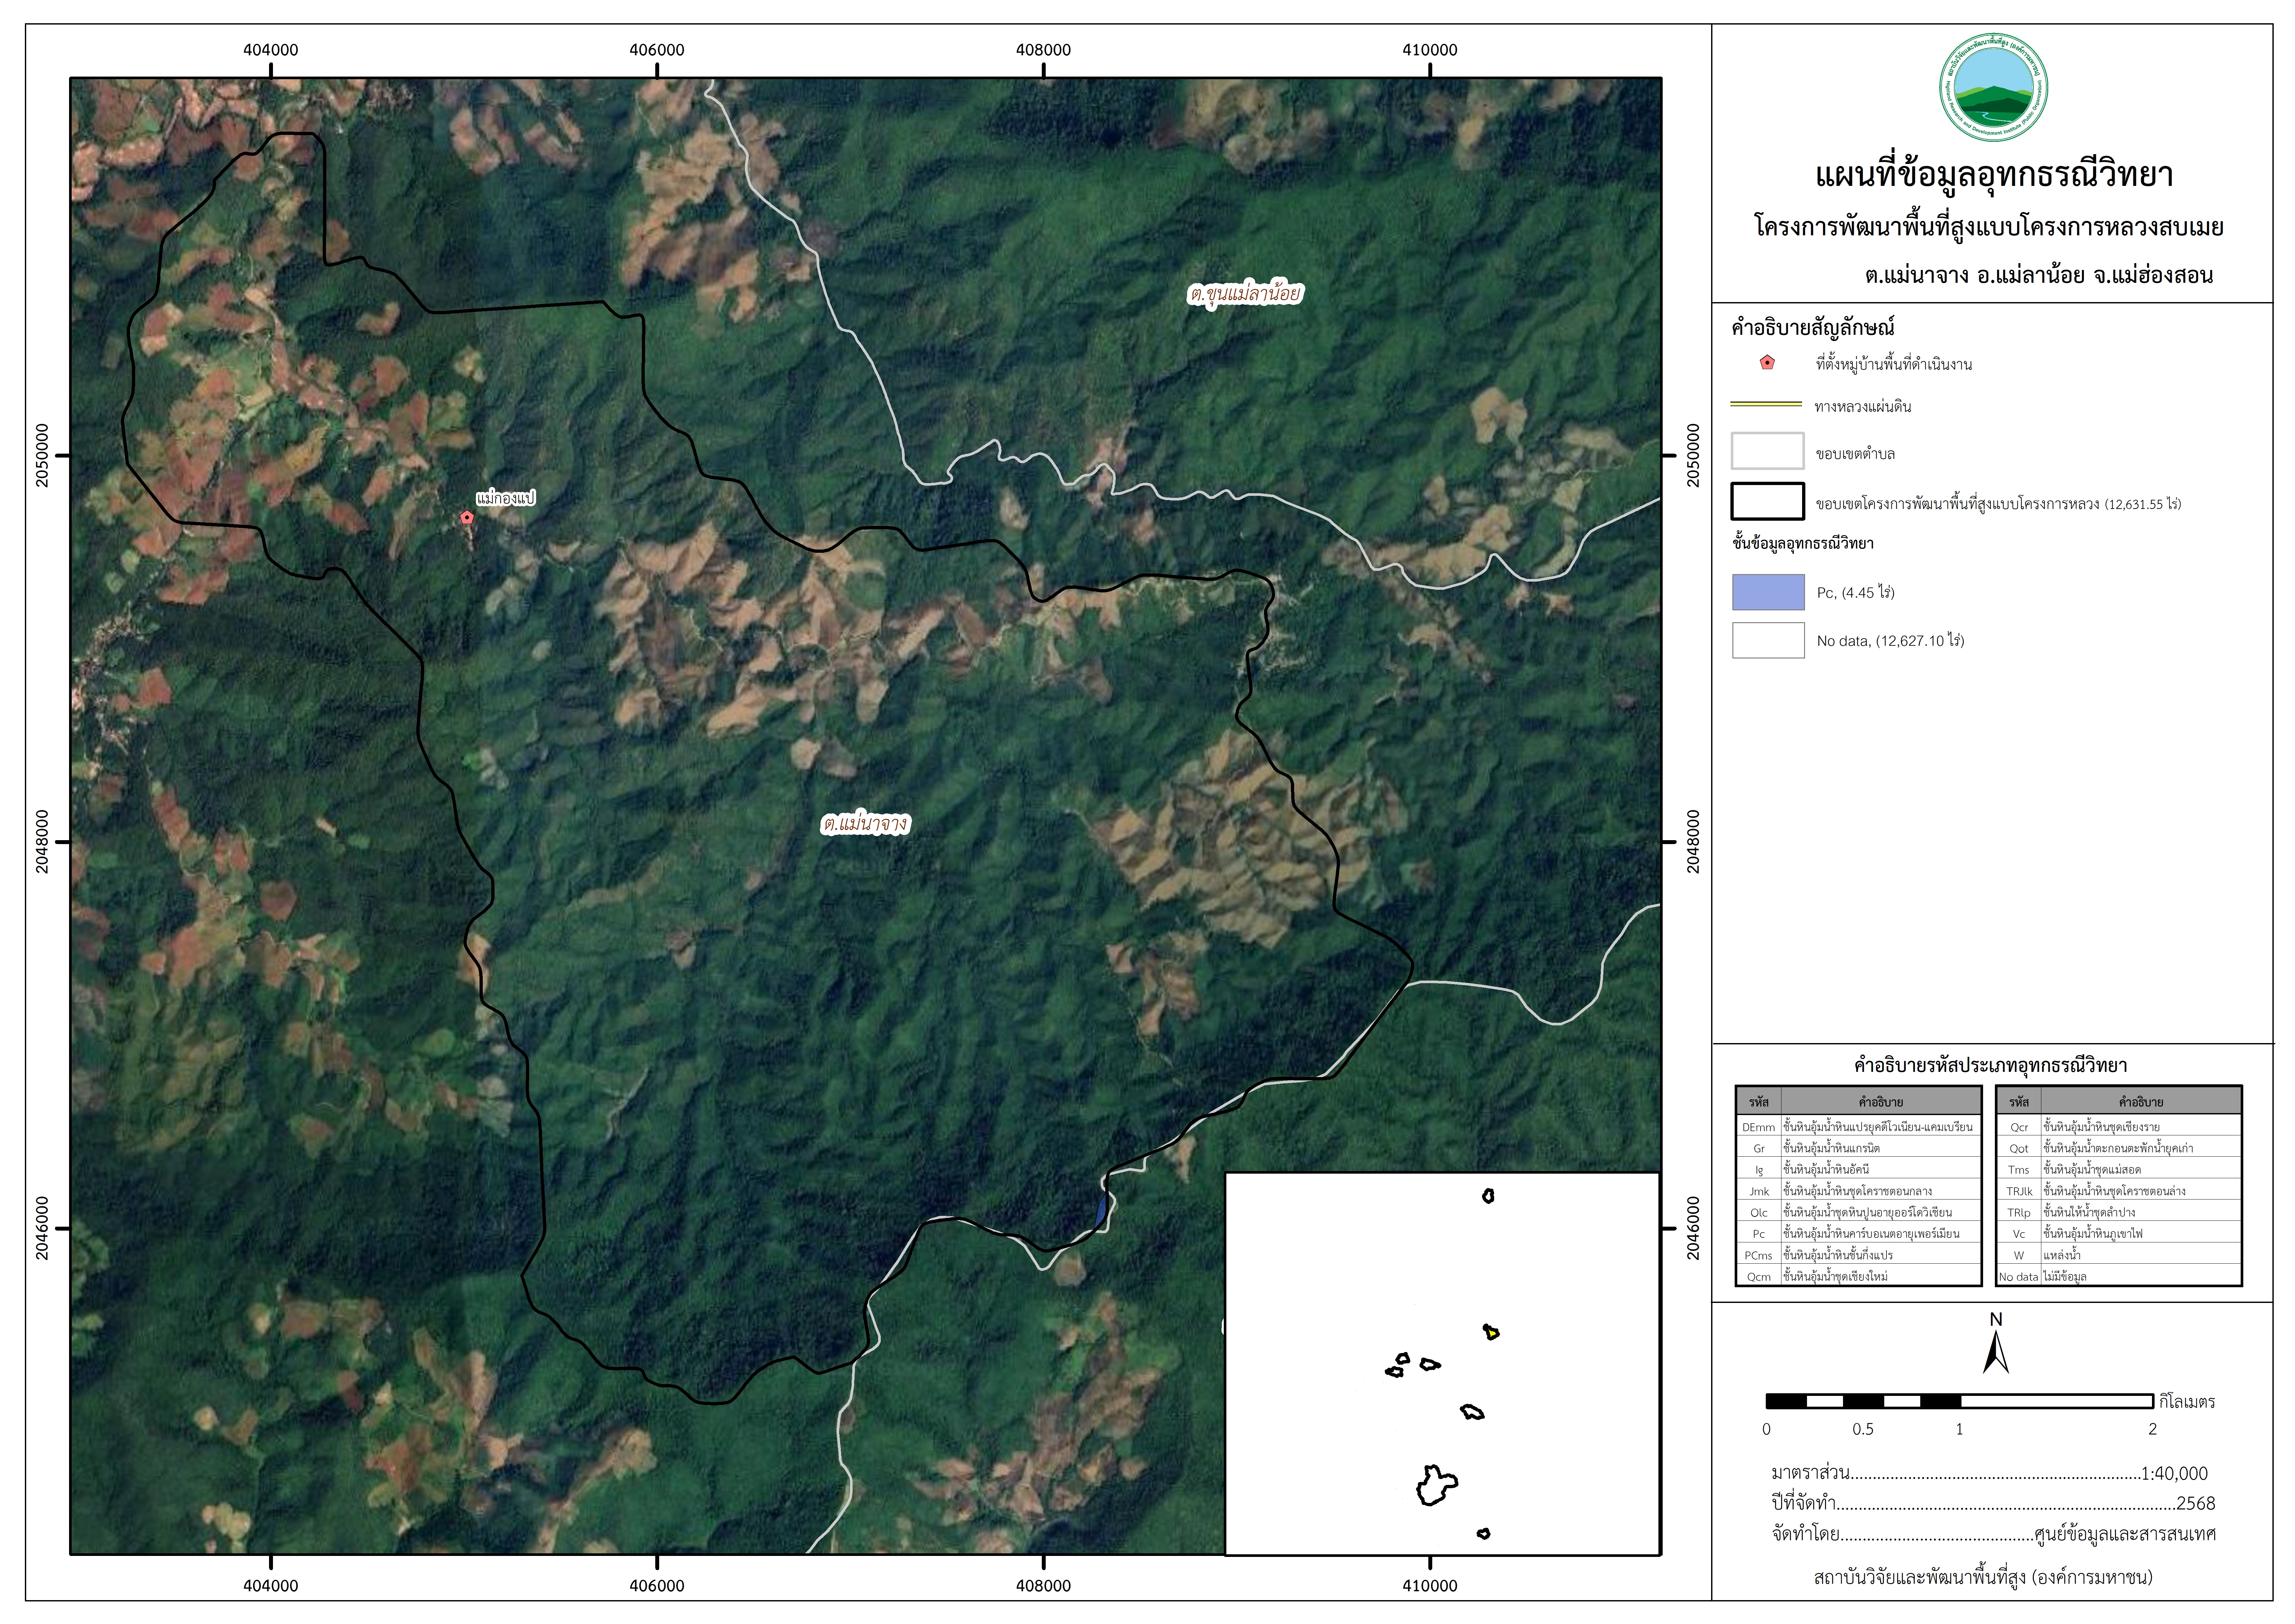Click the project name line โครงการพัฒนาพื้นที่สูงแบบโครงการหลวงสบเมย

tap(1989, 227)
